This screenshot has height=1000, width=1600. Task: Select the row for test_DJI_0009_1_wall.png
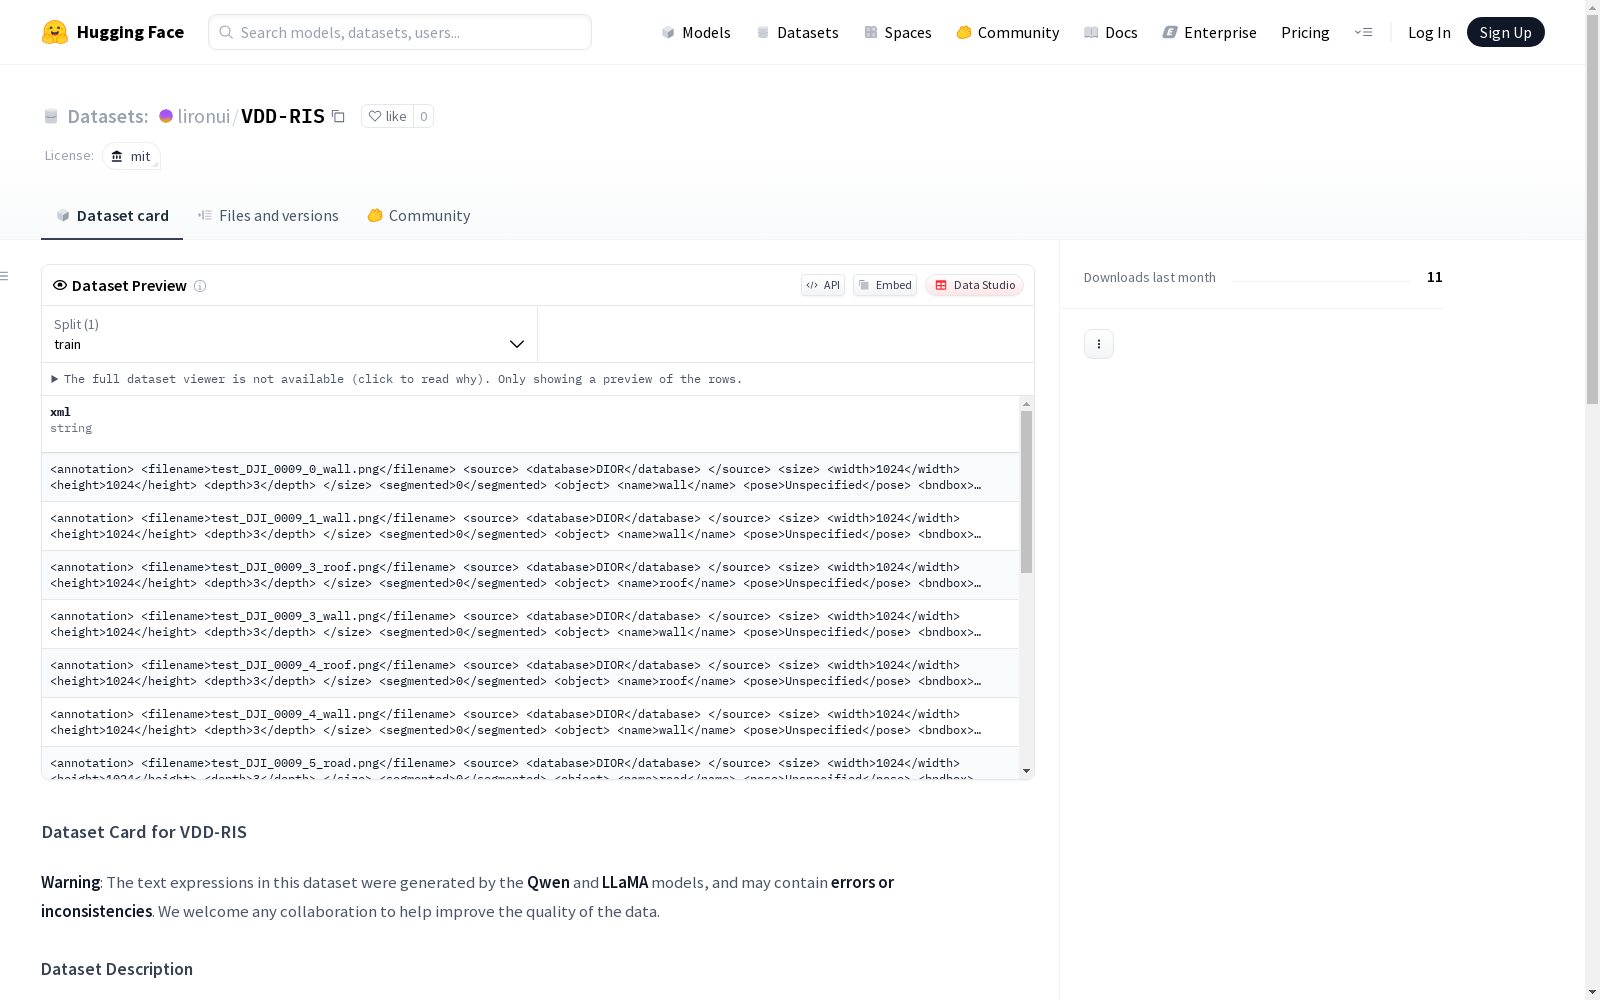530,526
